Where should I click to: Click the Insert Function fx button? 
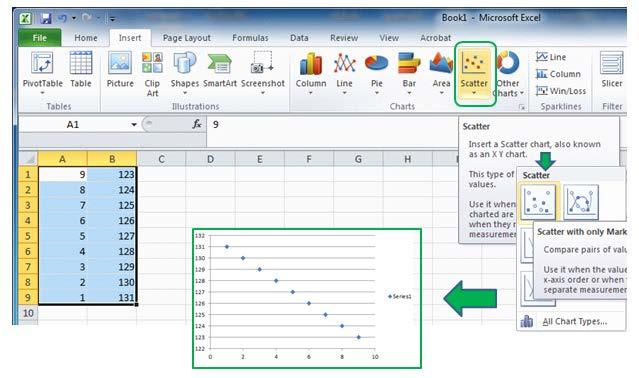[197, 124]
